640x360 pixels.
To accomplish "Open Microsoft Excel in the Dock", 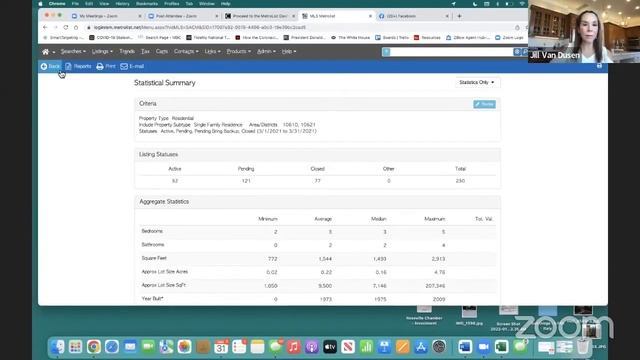I will [502, 347].
